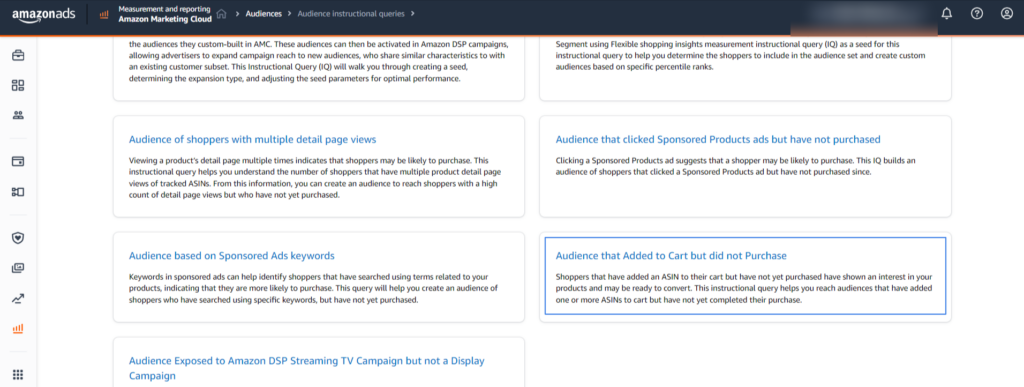Open Audience that clicked Sponsored Products ads link
The height and width of the screenshot is (387, 1024).
(718, 140)
